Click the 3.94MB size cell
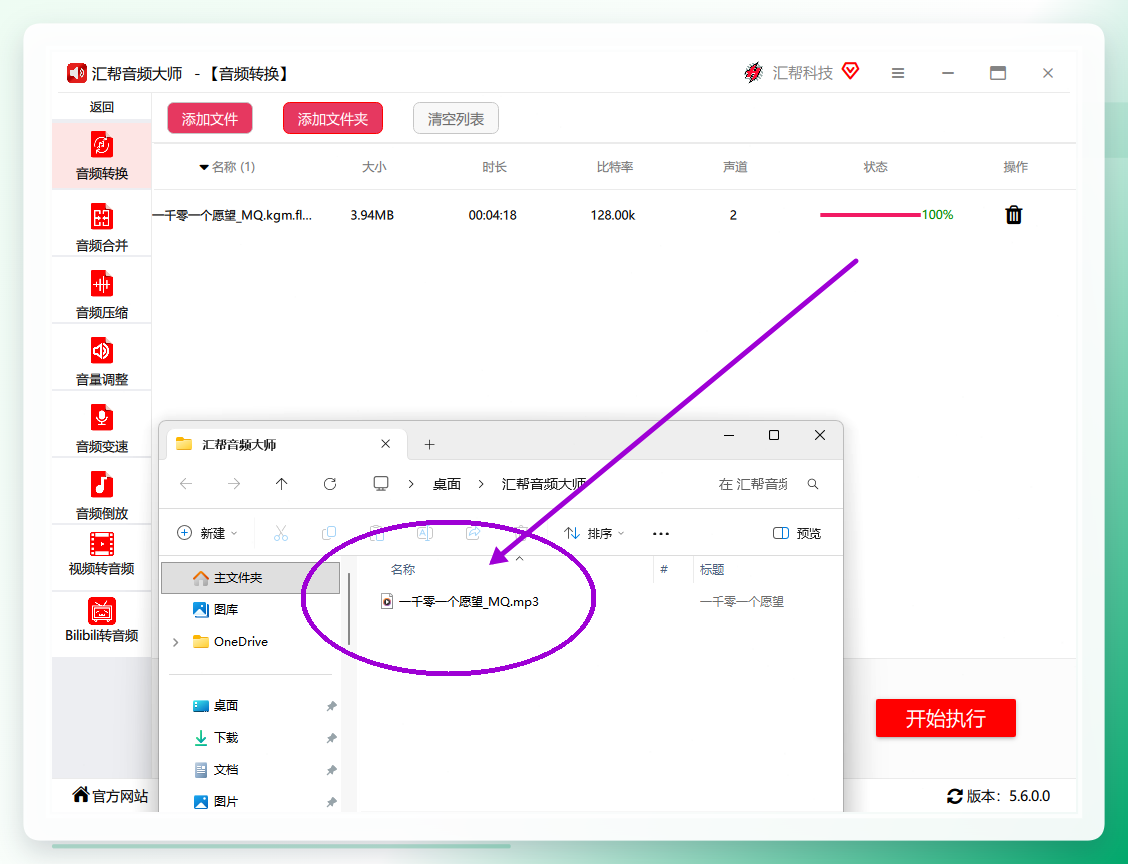Image resolution: width=1128 pixels, height=864 pixels. (372, 214)
